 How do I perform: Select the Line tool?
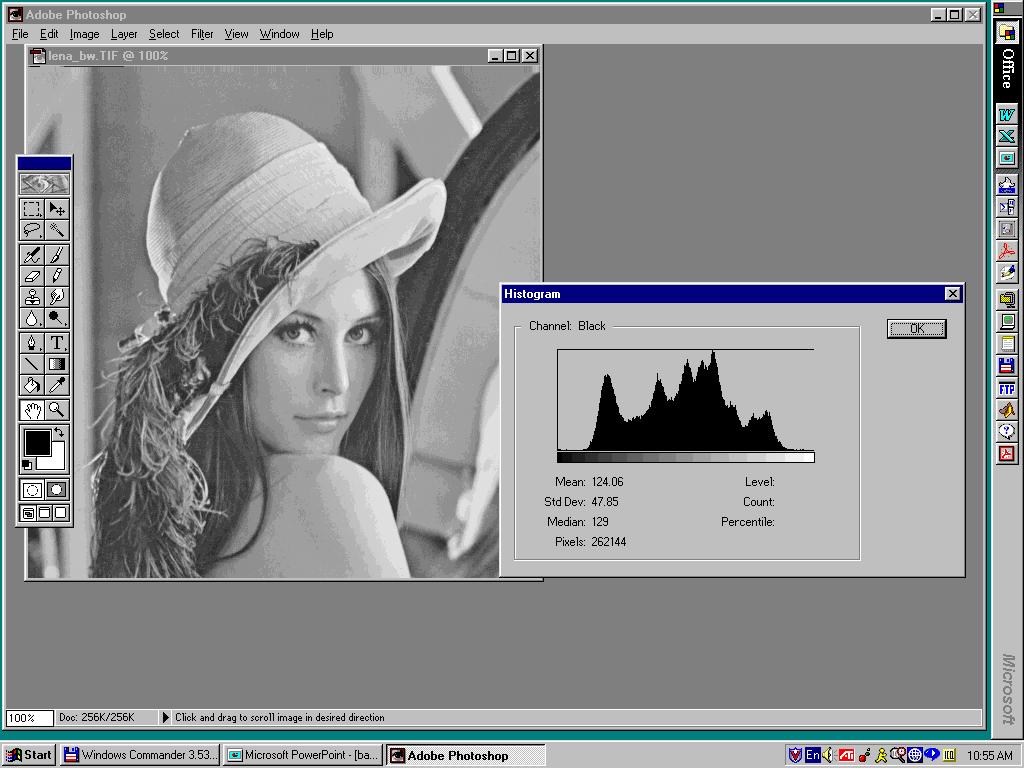click(31, 364)
